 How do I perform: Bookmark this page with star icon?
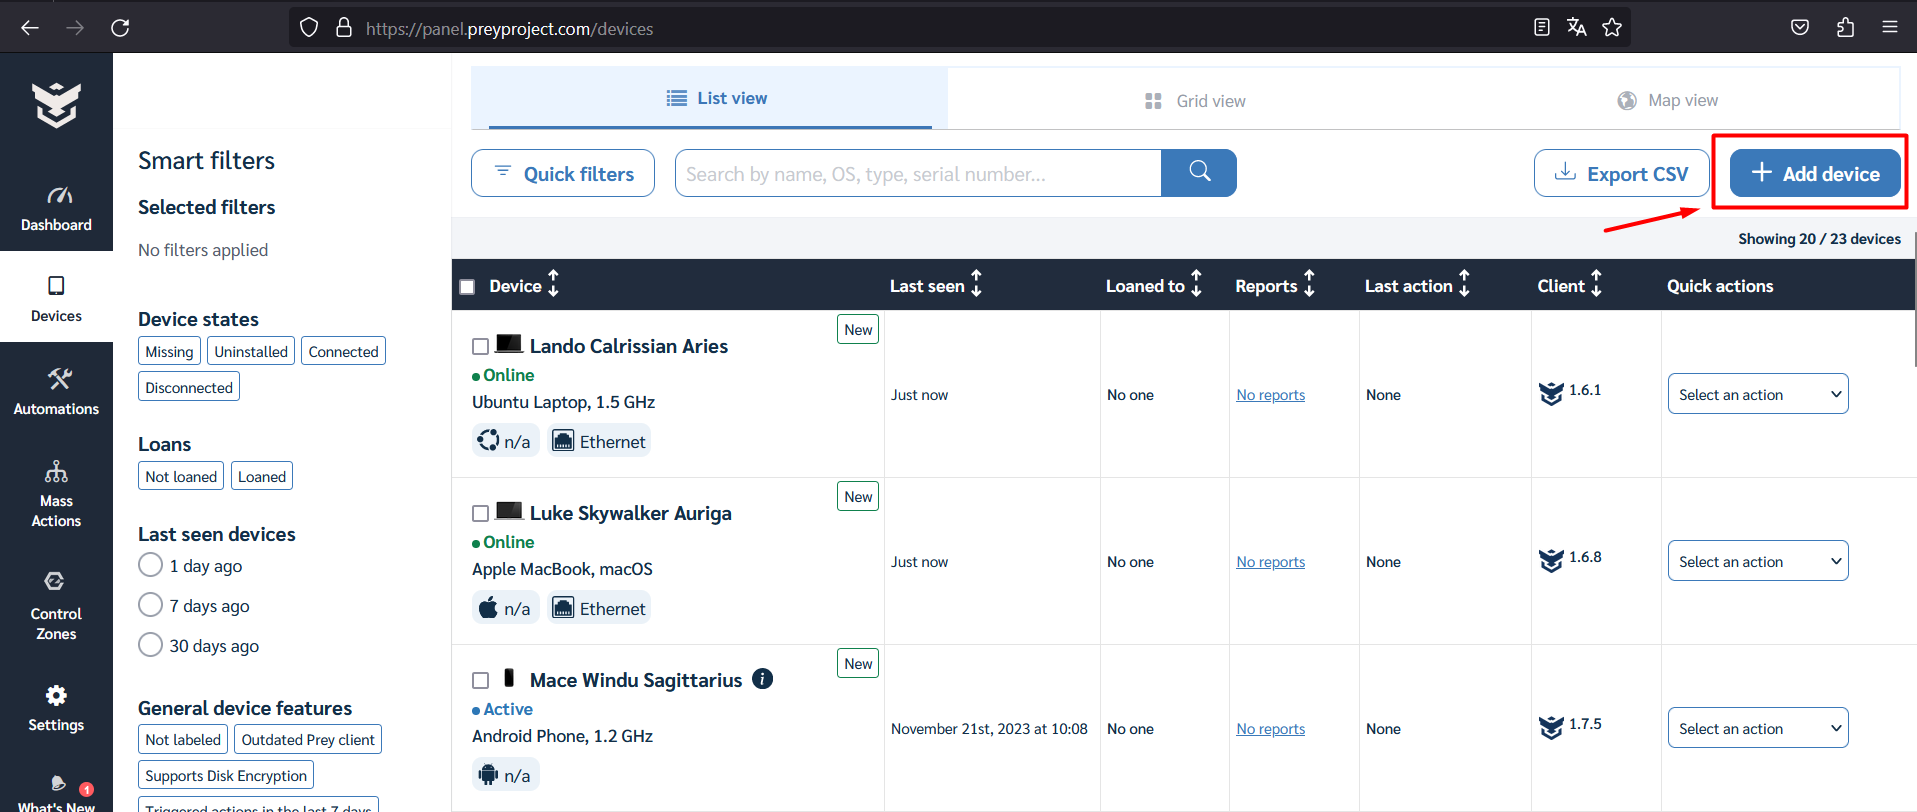coord(1612,28)
